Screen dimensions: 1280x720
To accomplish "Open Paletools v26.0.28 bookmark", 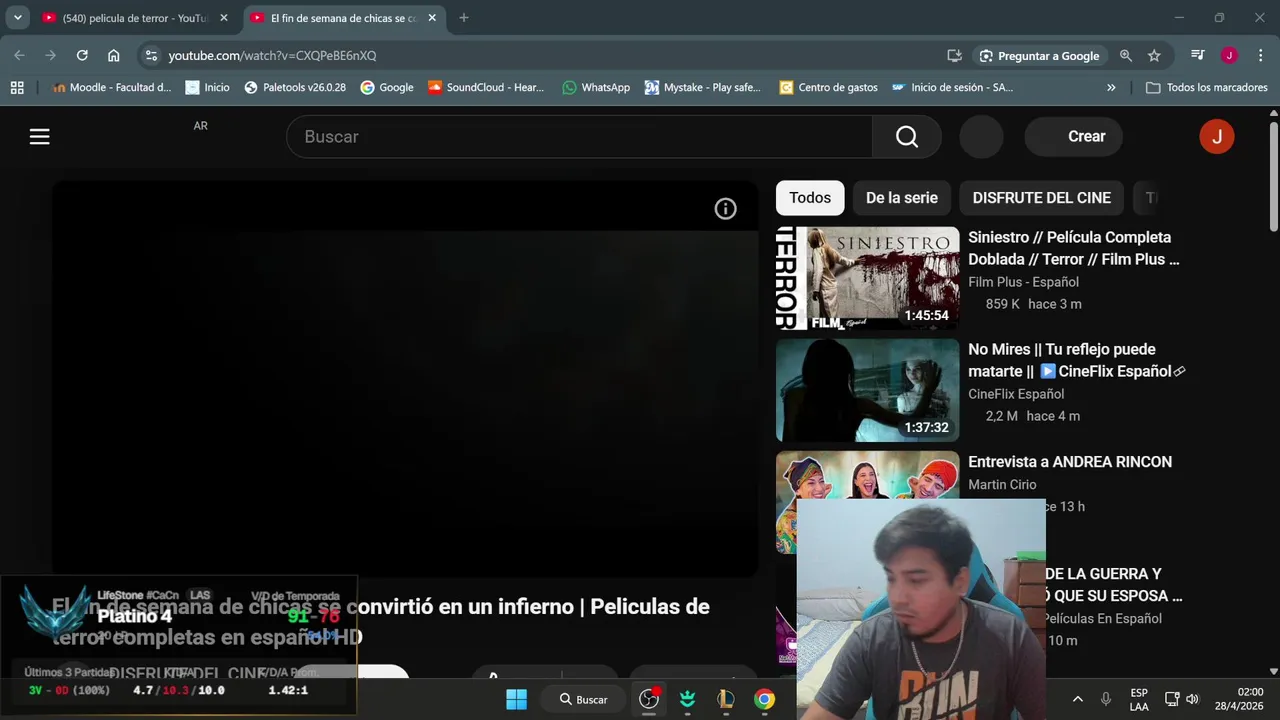I will pyautogui.click(x=295, y=88).
